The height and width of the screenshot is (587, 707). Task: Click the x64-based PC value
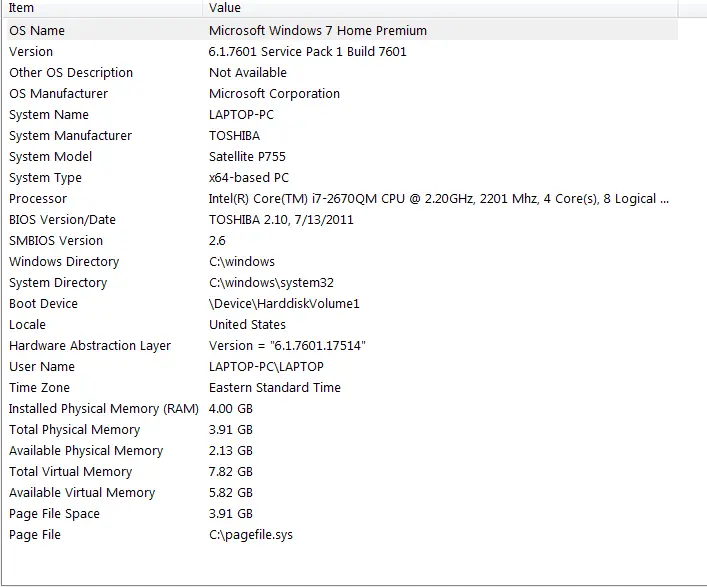249,178
